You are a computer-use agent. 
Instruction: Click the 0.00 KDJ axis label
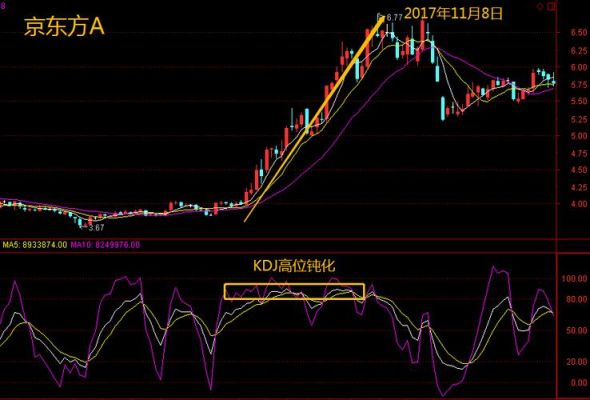point(578,383)
